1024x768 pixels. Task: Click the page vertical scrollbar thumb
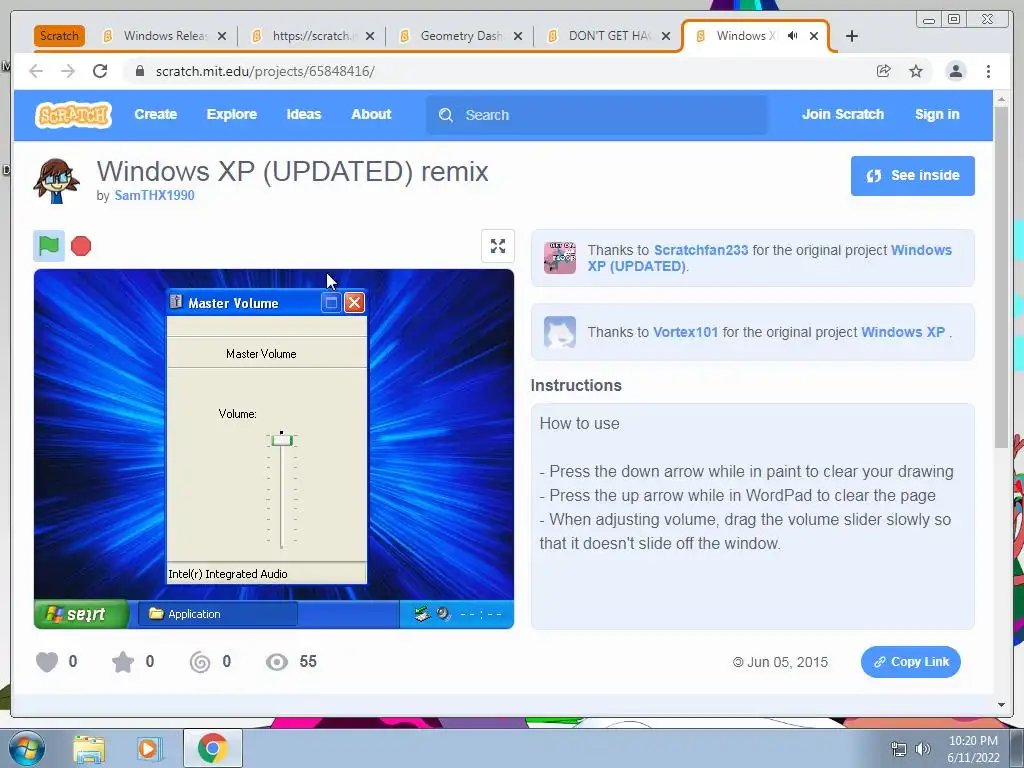click(1001, 278)
